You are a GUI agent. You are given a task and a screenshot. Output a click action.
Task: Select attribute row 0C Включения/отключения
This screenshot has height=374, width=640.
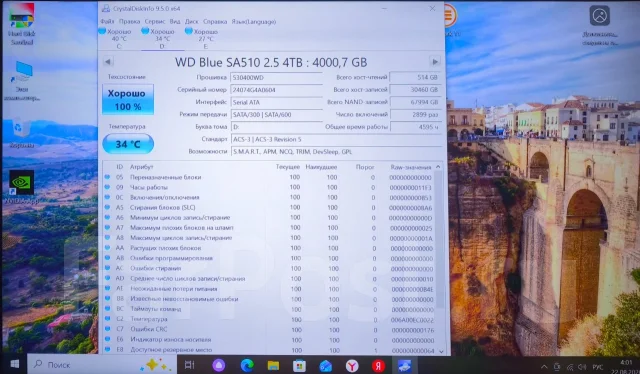(269, 198)
